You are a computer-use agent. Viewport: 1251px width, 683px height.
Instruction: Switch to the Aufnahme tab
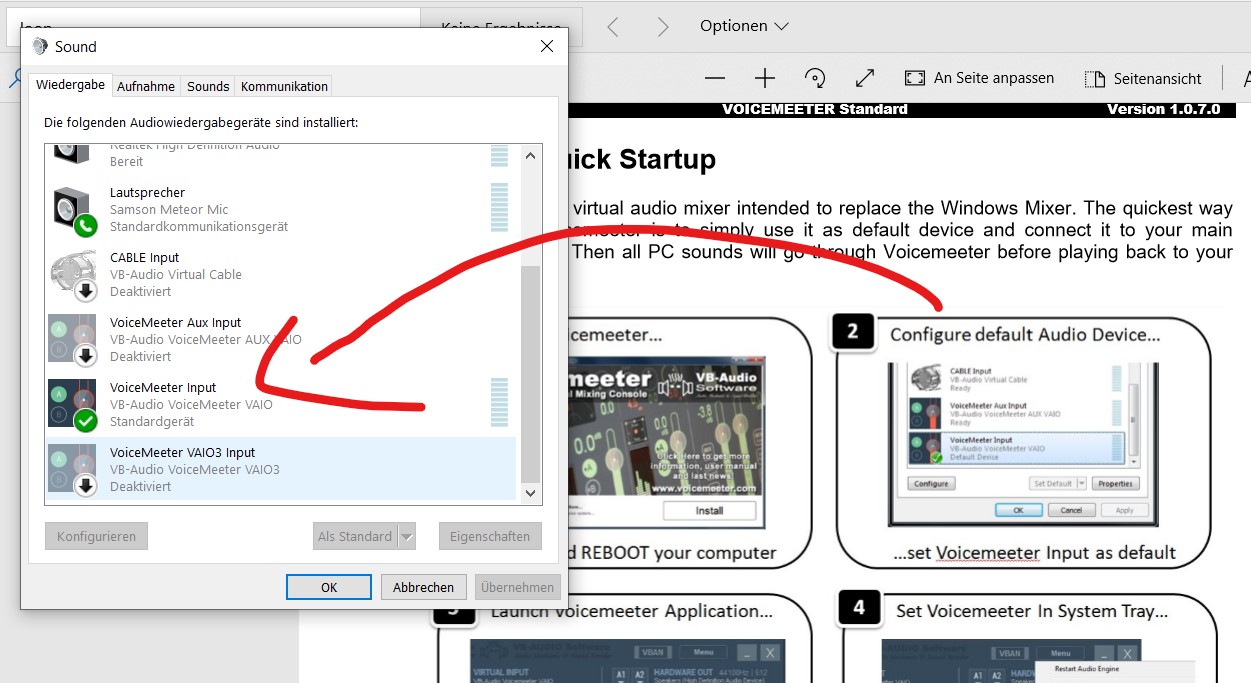click(146, 86)
